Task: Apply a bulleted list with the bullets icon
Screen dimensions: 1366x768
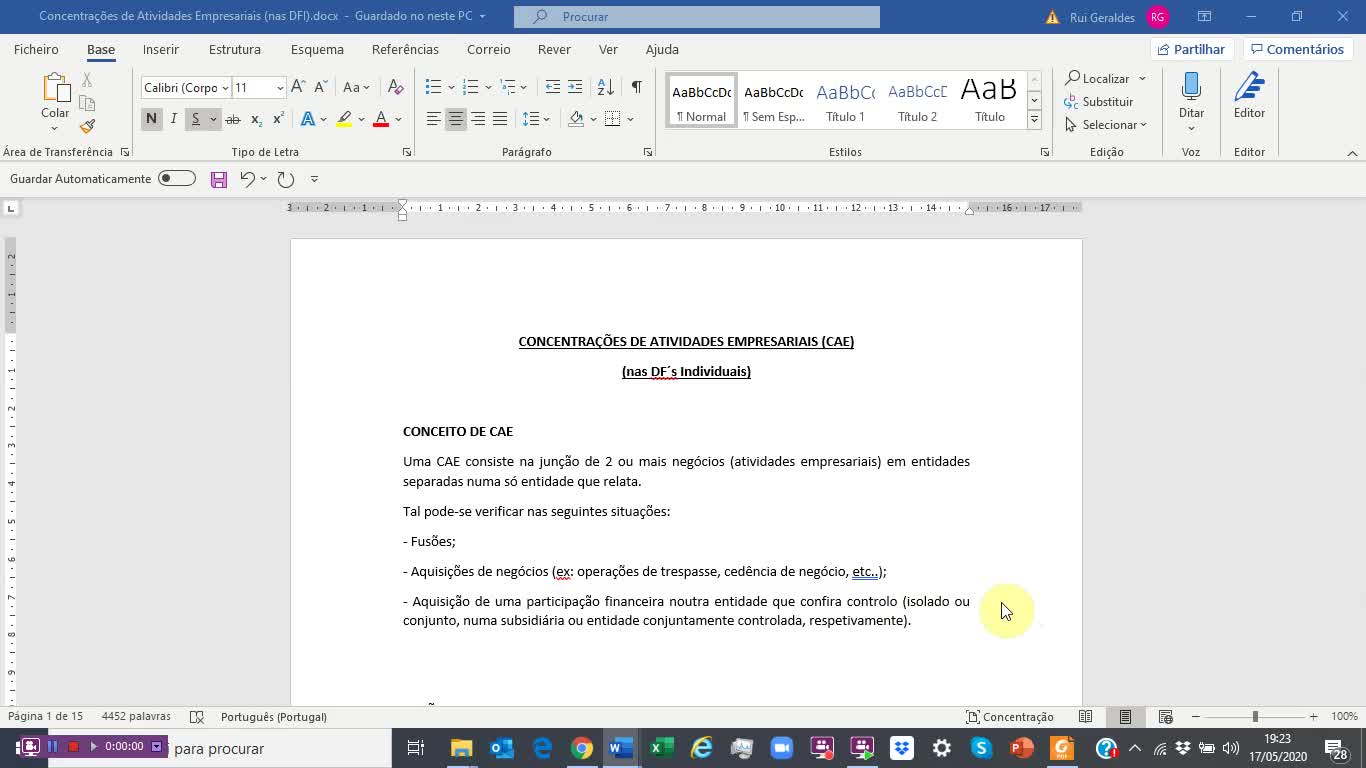Action: (x=432, y=86)
